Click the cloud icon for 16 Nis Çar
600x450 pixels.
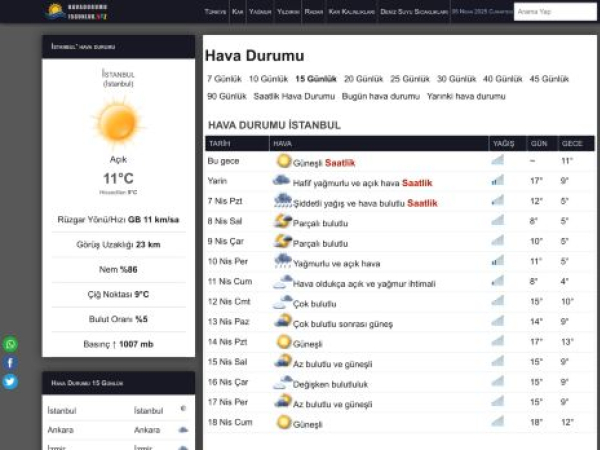(x=283, y=382)
